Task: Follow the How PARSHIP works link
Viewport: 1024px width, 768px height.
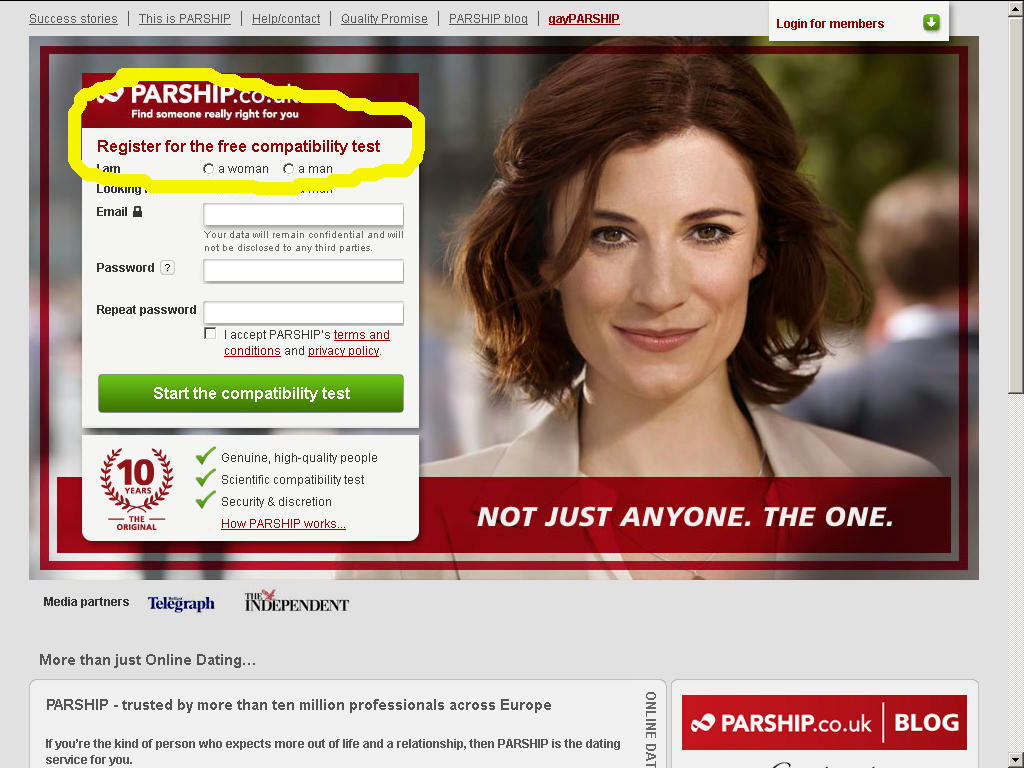Action: 283,524
